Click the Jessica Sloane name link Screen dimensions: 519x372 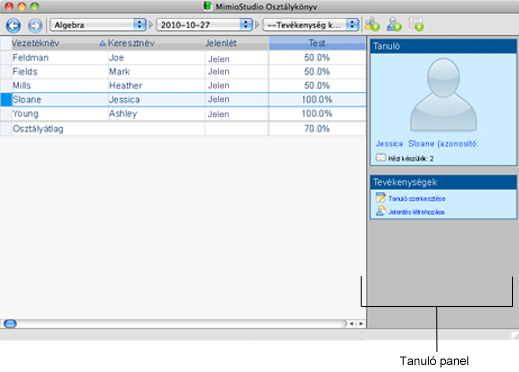427,144
